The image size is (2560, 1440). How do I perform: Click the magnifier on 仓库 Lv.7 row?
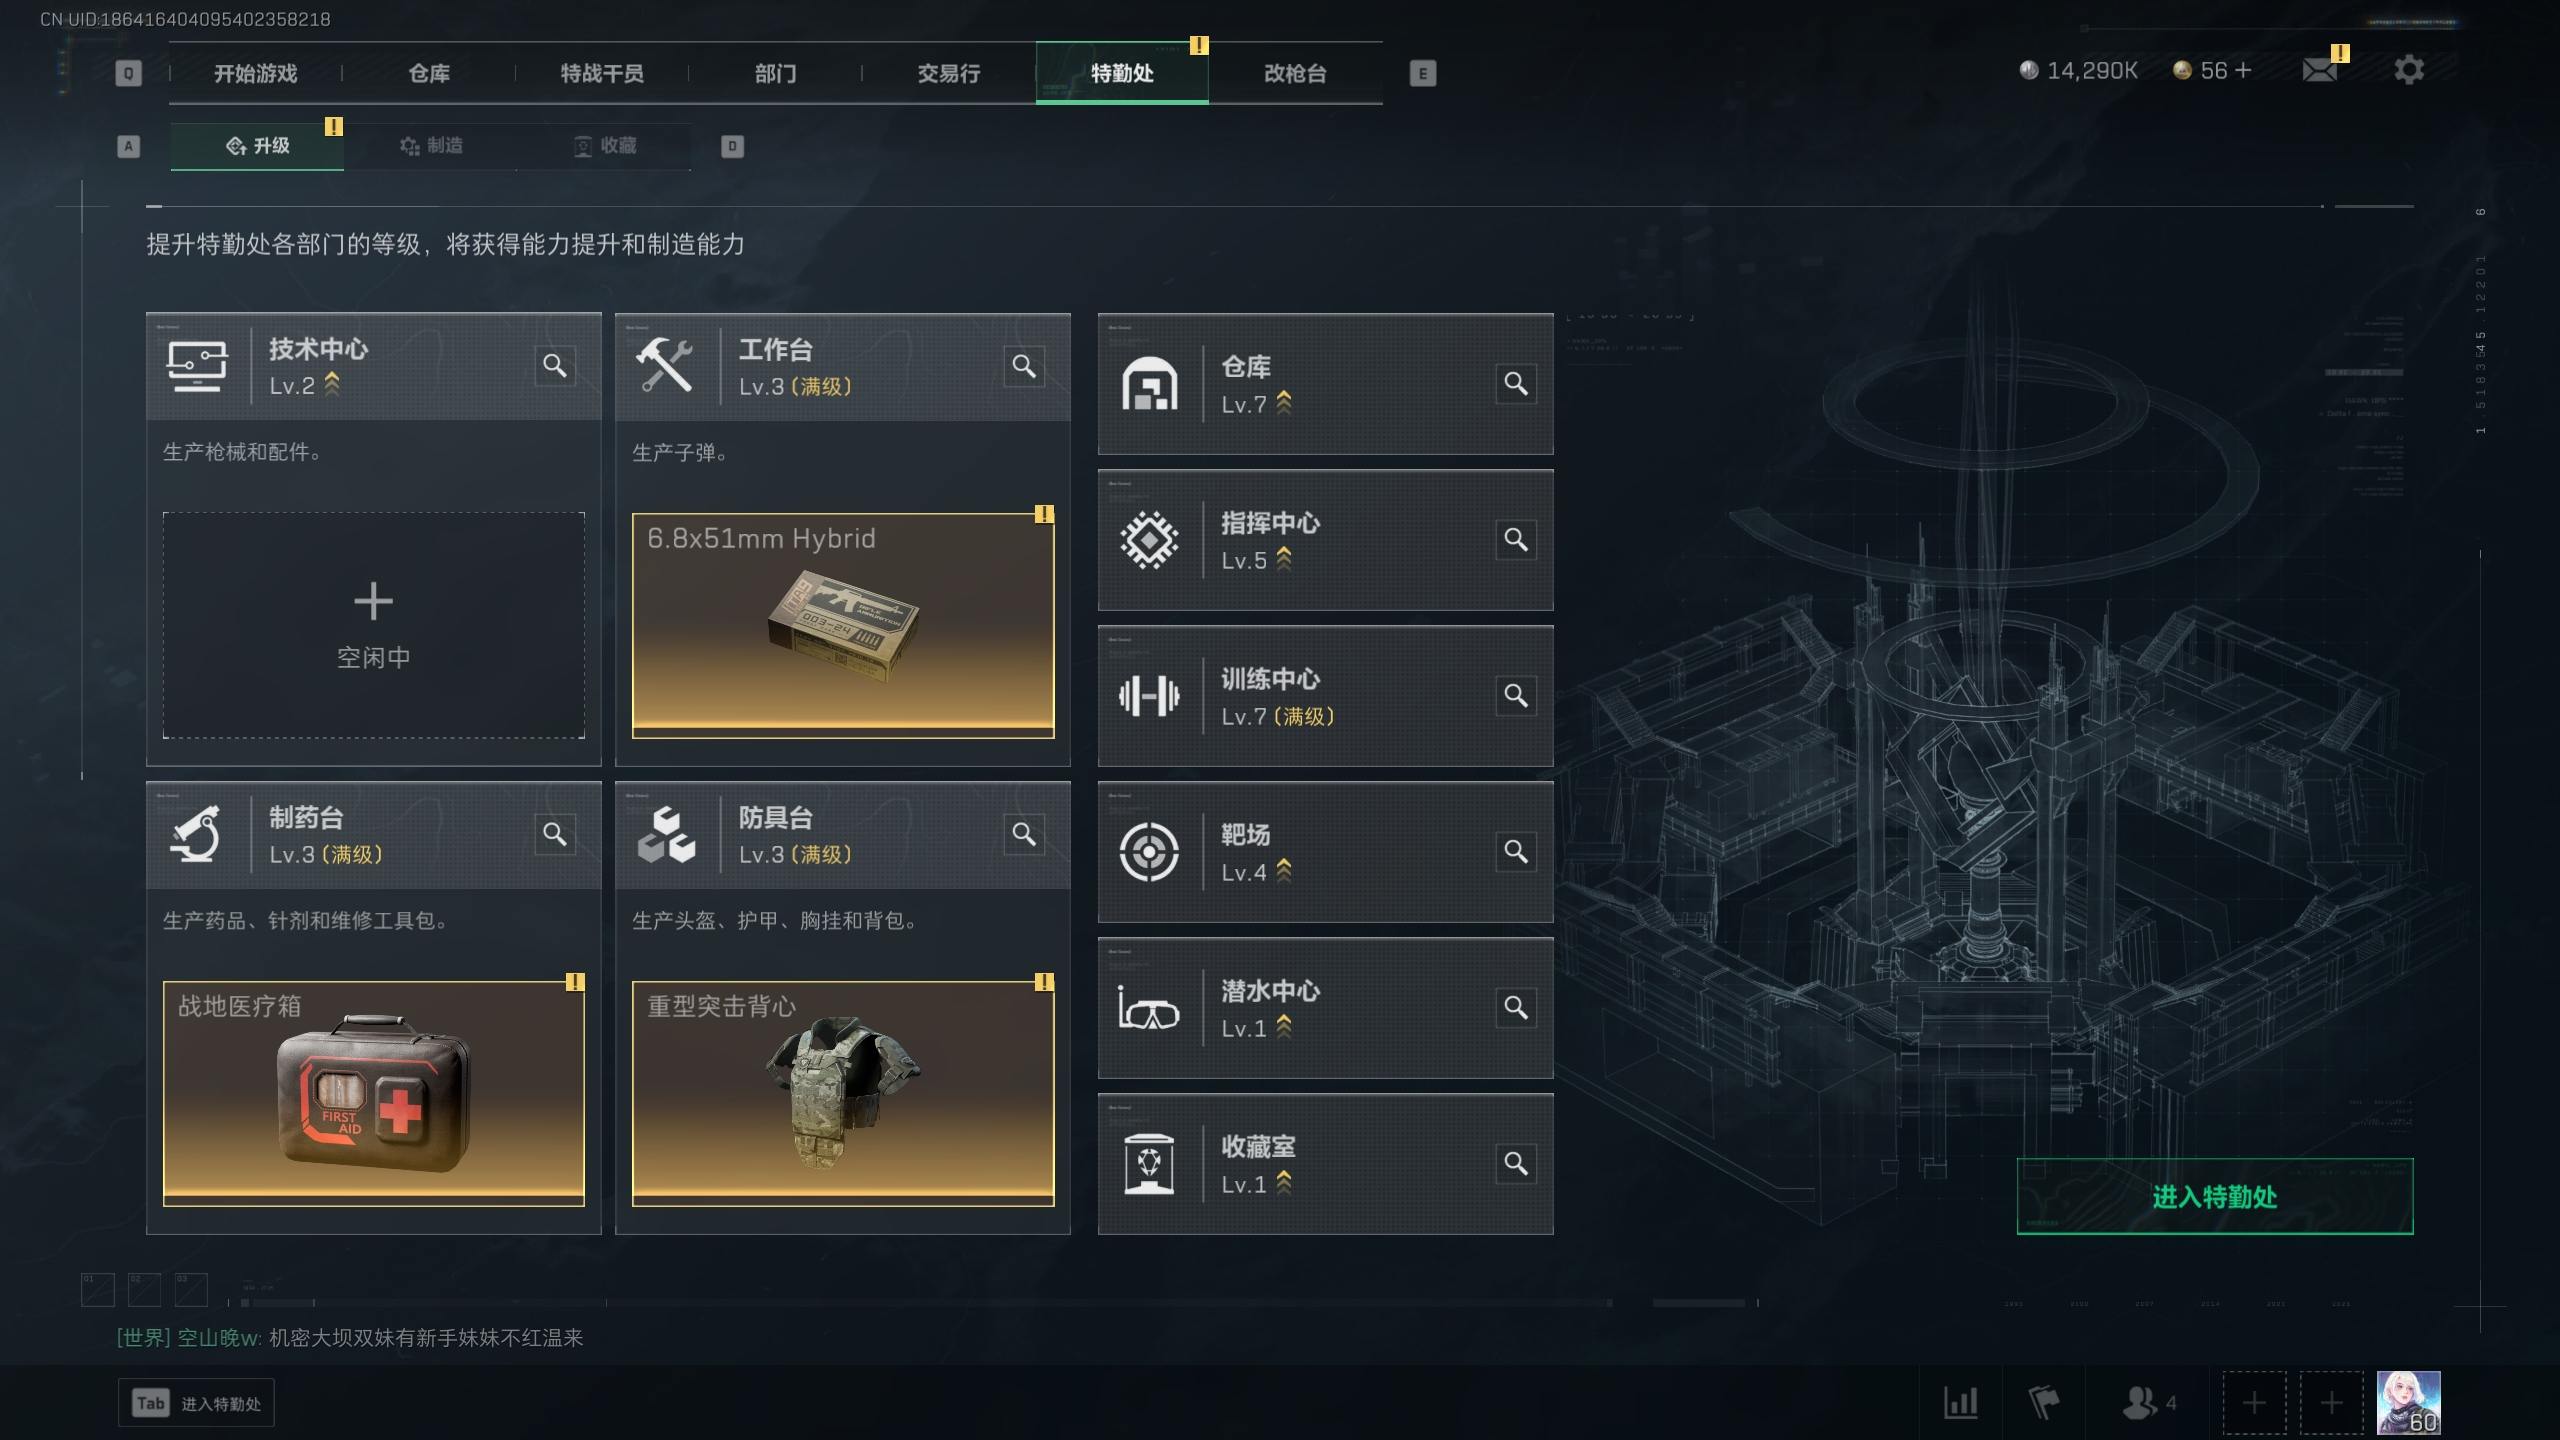pyautogui.click(x=1516, y=384)
